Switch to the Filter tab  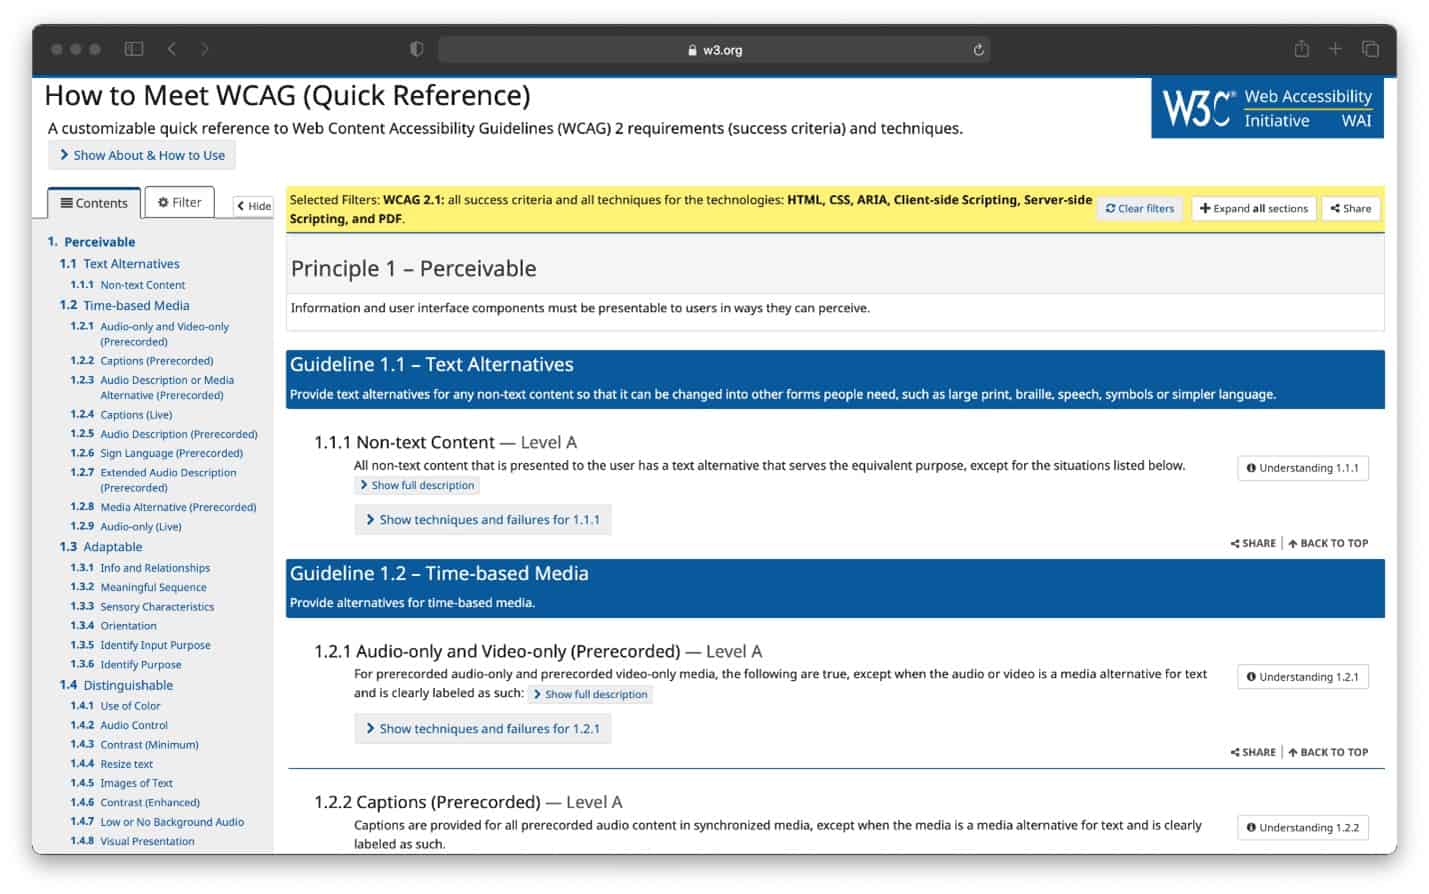pos(180,202)
